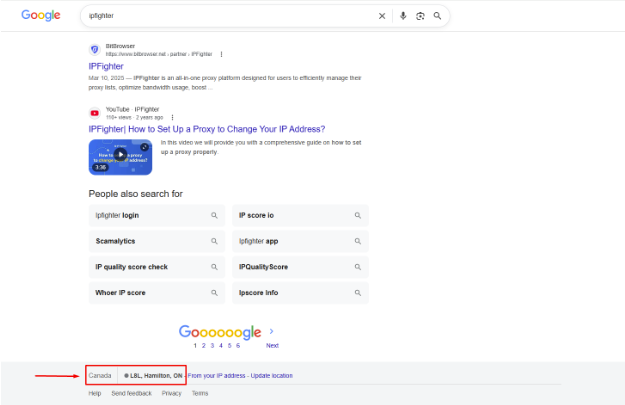Click the Update location link

click(x=271, y=376)
